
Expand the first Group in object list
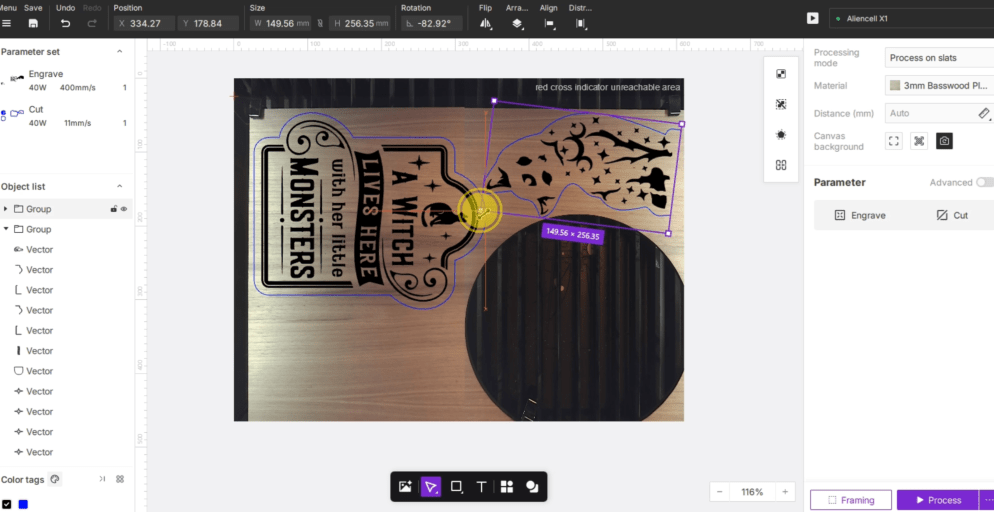[x=6, y=209]
